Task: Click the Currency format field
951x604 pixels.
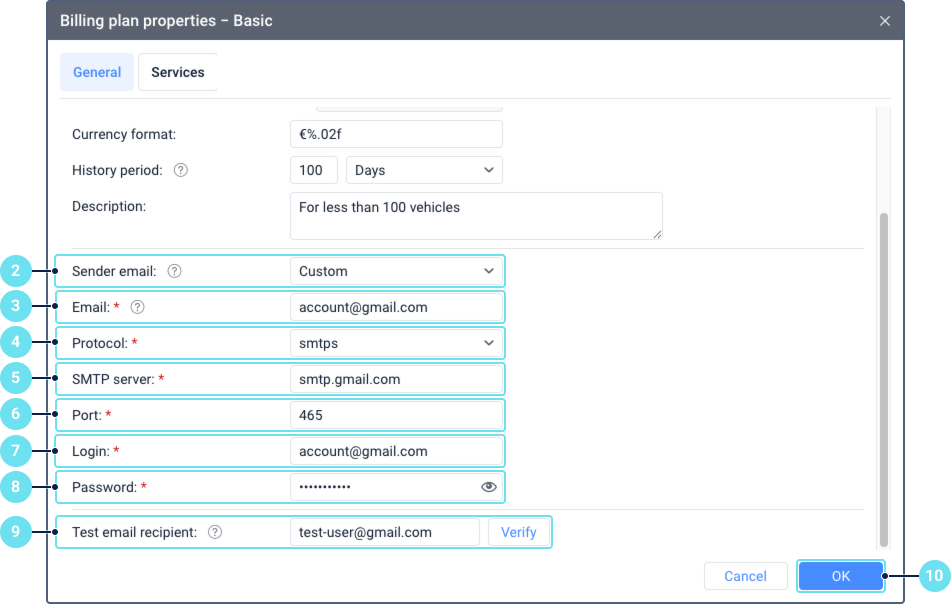Action: coord(396,134)
